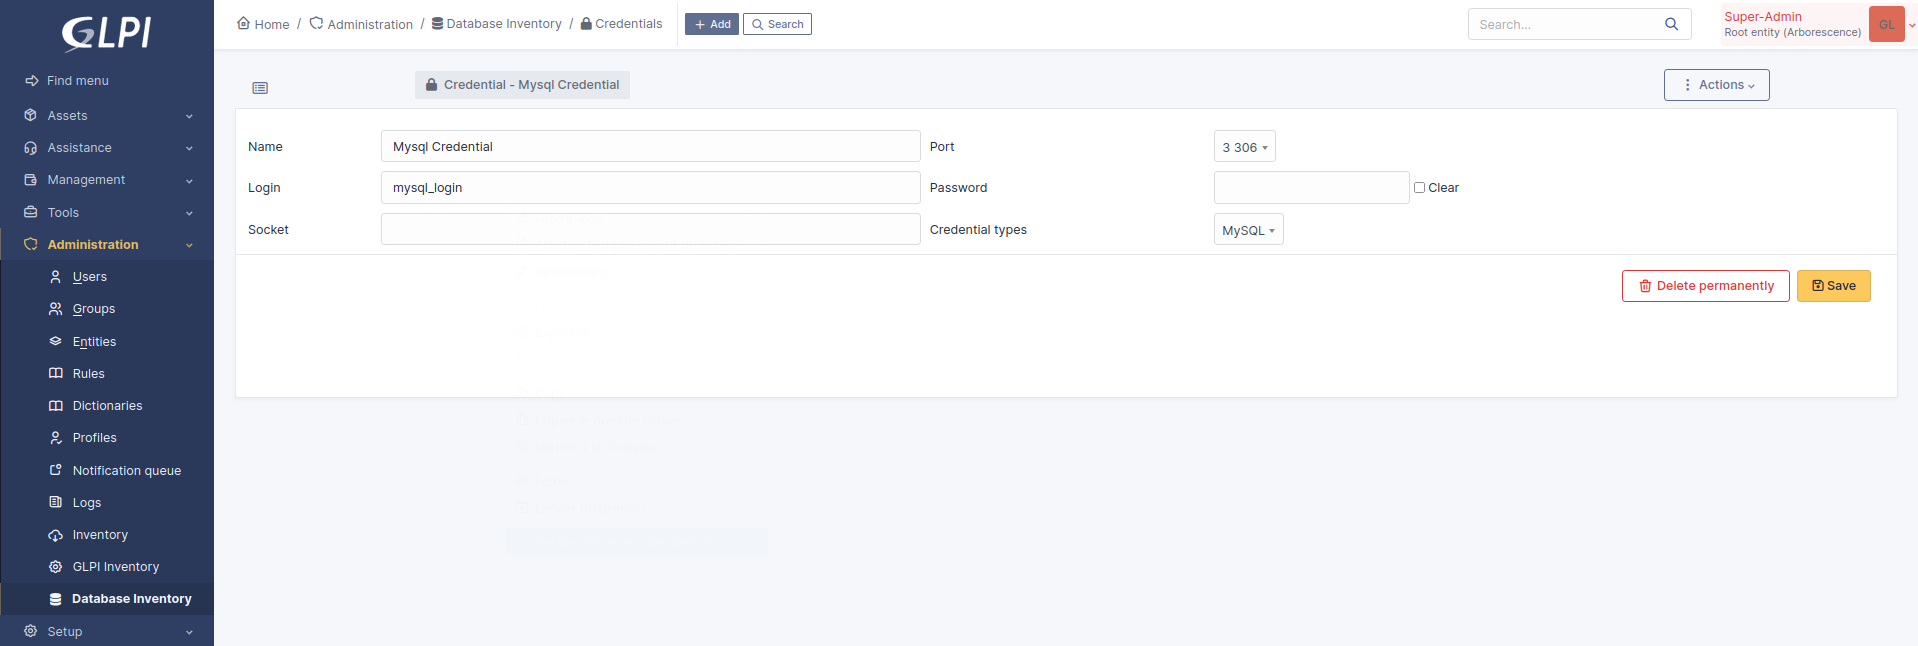Collapse the Administration menu
This screenshot has width=1918, height=646.
coord(107,245)
